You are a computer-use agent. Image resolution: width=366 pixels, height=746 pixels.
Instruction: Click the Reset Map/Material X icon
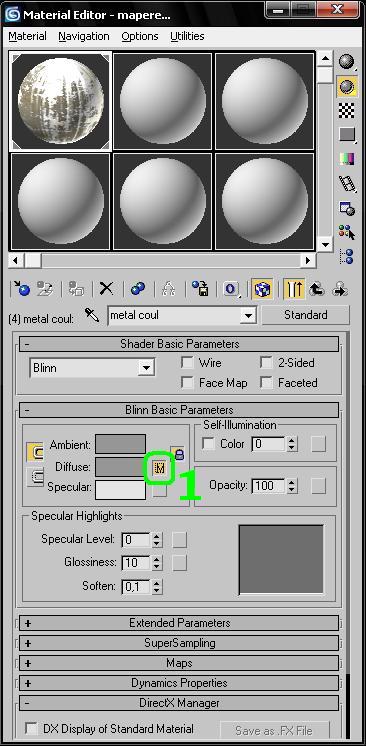pos(106,288)
